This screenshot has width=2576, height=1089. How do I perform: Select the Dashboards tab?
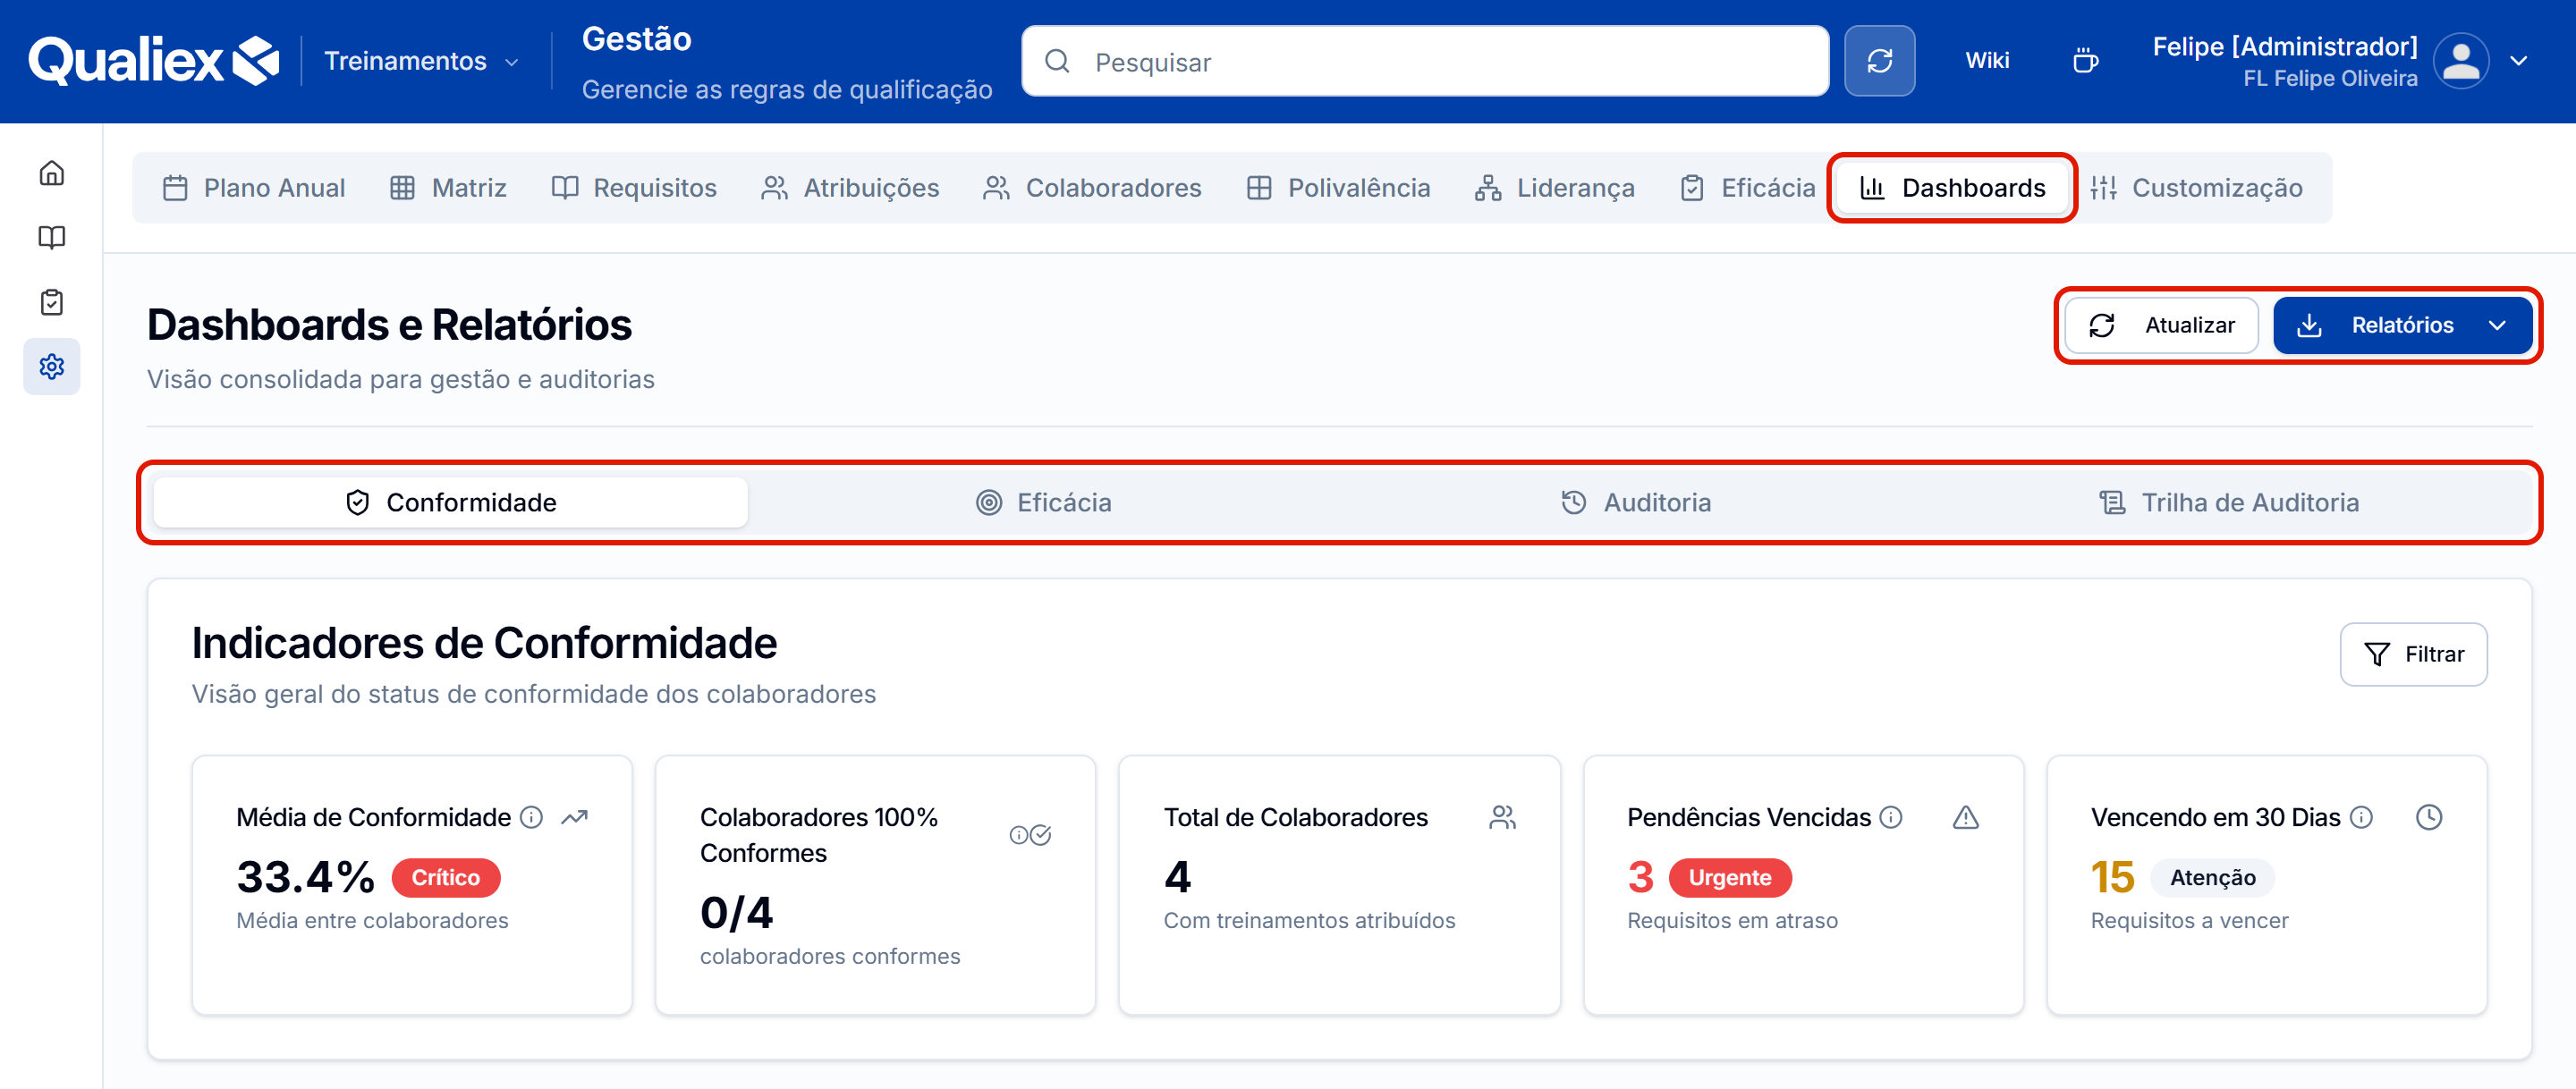pyautogui.click(x=1952, y=187)
